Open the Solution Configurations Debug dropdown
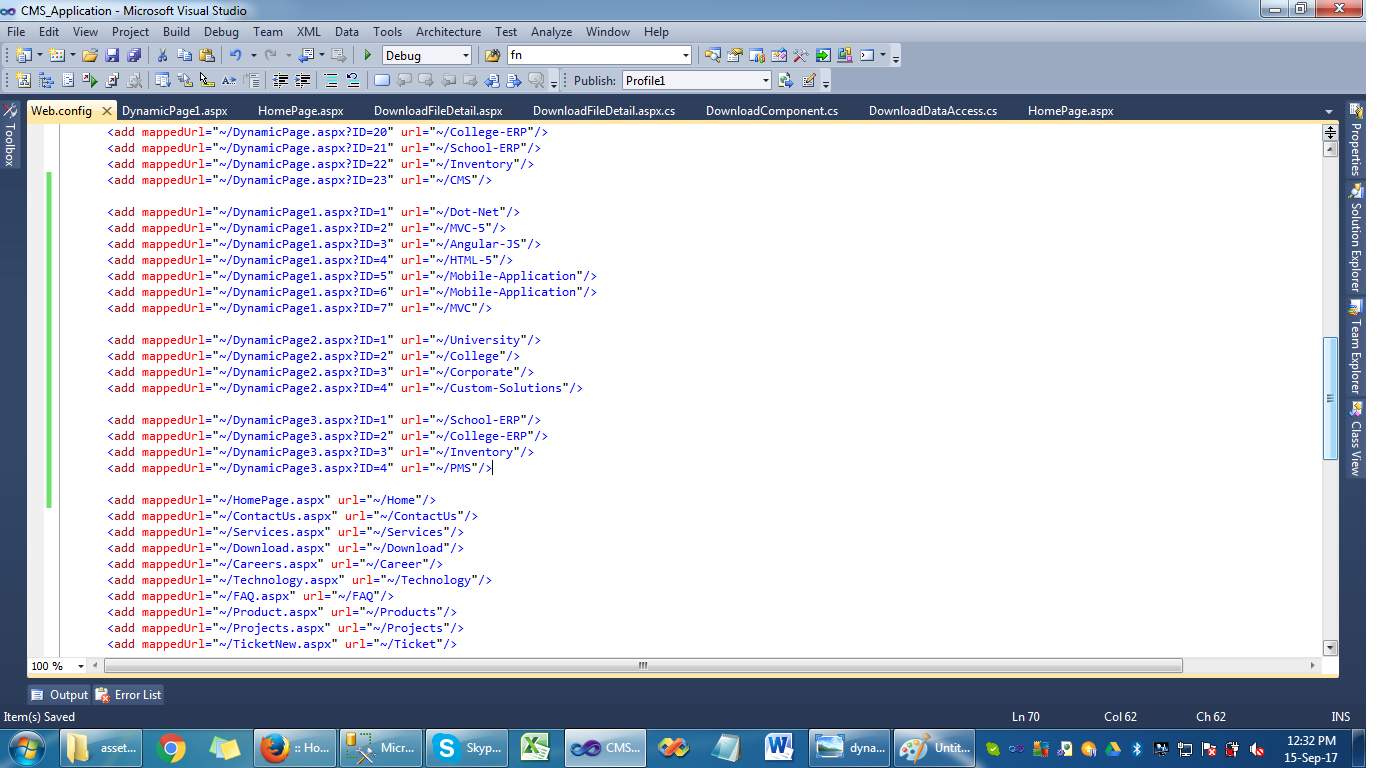Screen dimensions: 1390x768 tap(464, 56)
